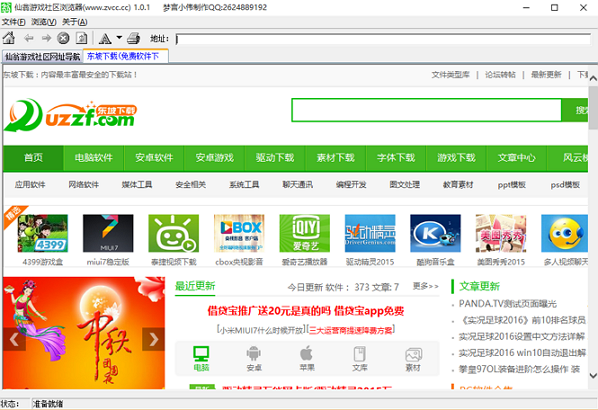This screenshot has width=598, height=410.
Task: Go to 安卓游戏 nav section
Action: tap(214, 158)
